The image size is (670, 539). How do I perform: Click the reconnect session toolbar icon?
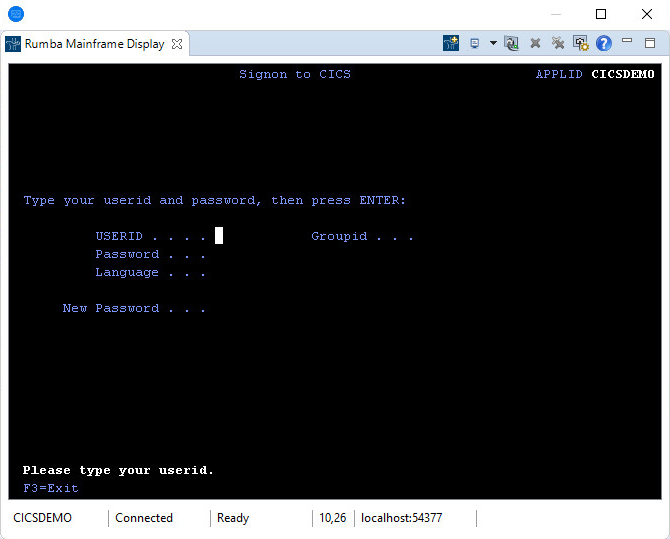click(512, 44)
